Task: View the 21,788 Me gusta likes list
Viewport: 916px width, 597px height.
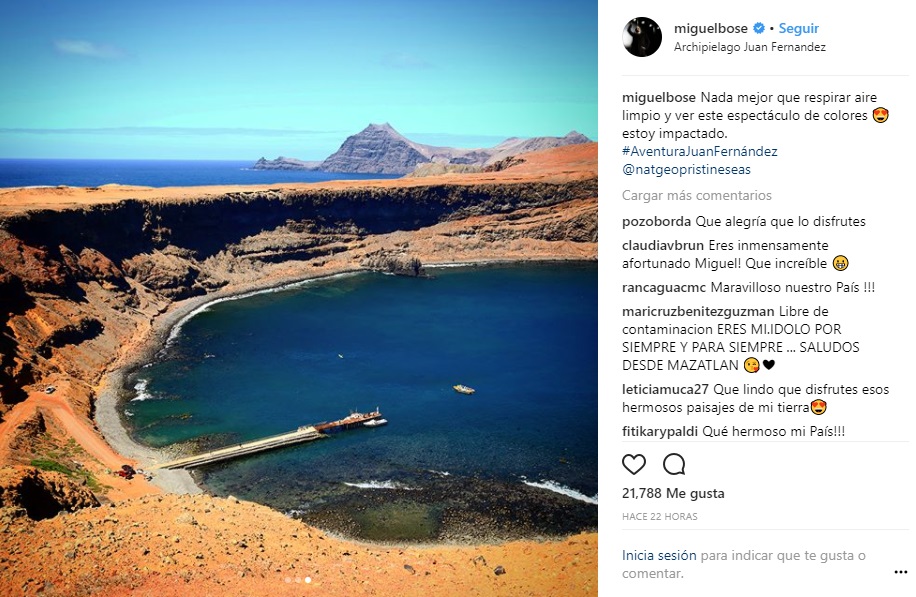Action: 673,493
